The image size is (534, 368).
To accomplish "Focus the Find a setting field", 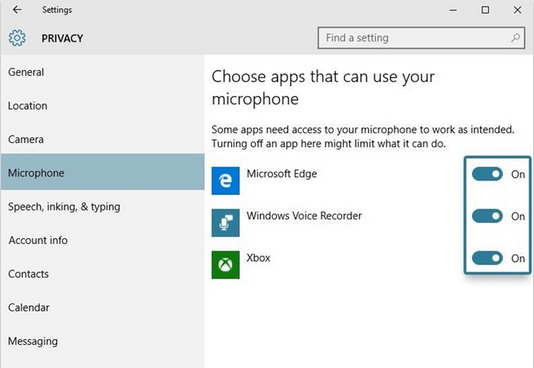I will (x=421, y=38).
